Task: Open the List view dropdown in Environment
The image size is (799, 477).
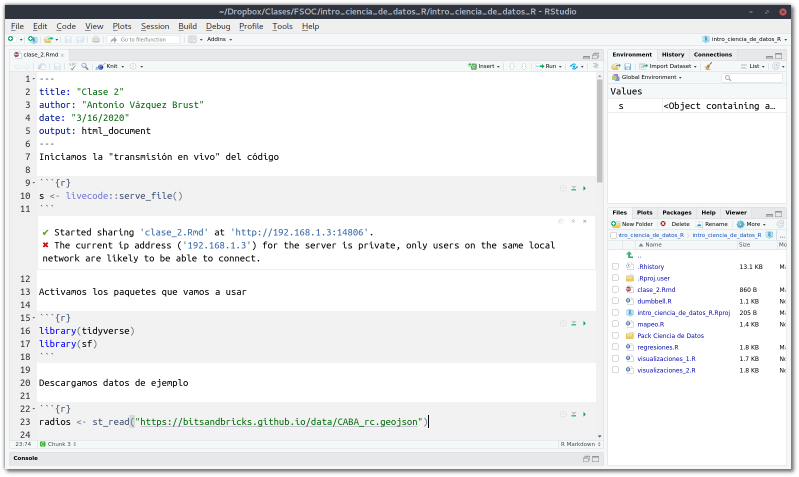Action: coord(753,66)
